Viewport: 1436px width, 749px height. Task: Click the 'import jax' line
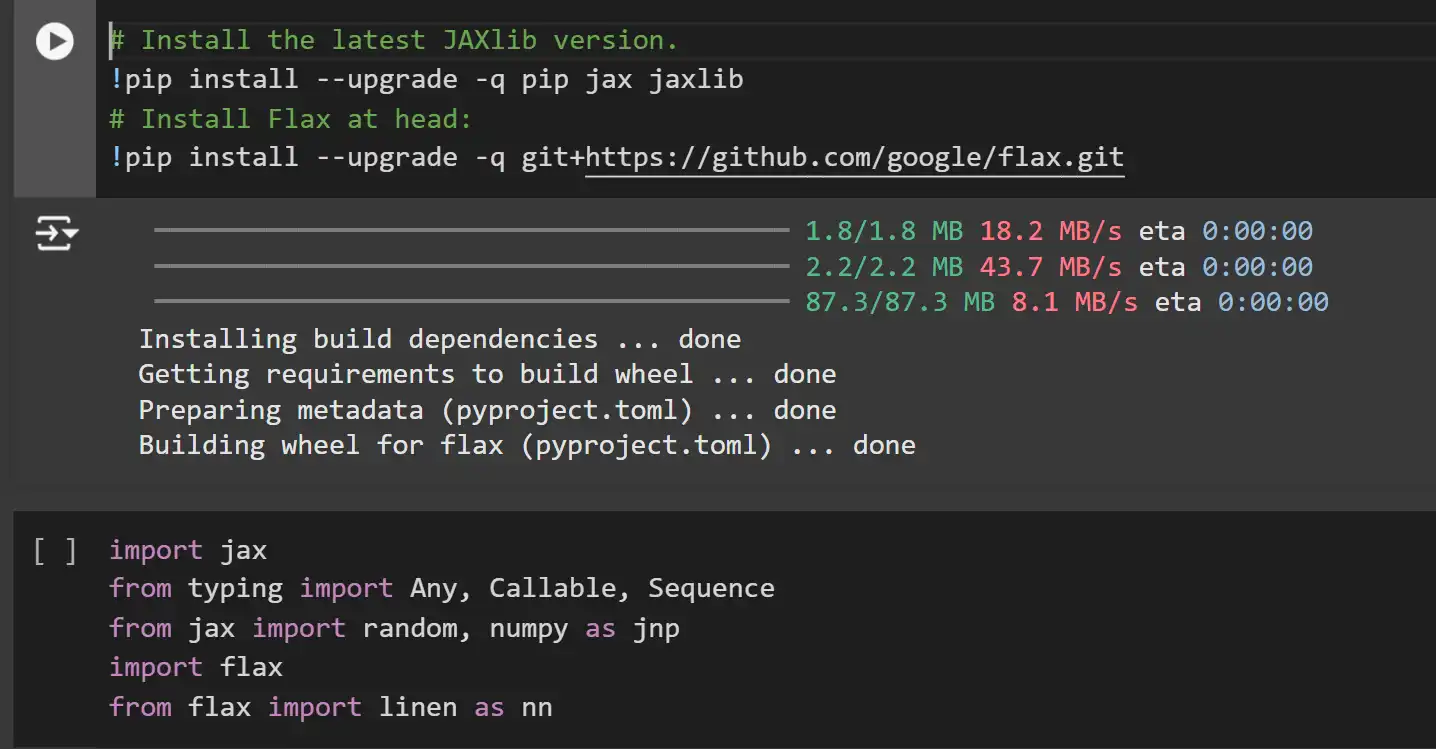tap(188, 550)
